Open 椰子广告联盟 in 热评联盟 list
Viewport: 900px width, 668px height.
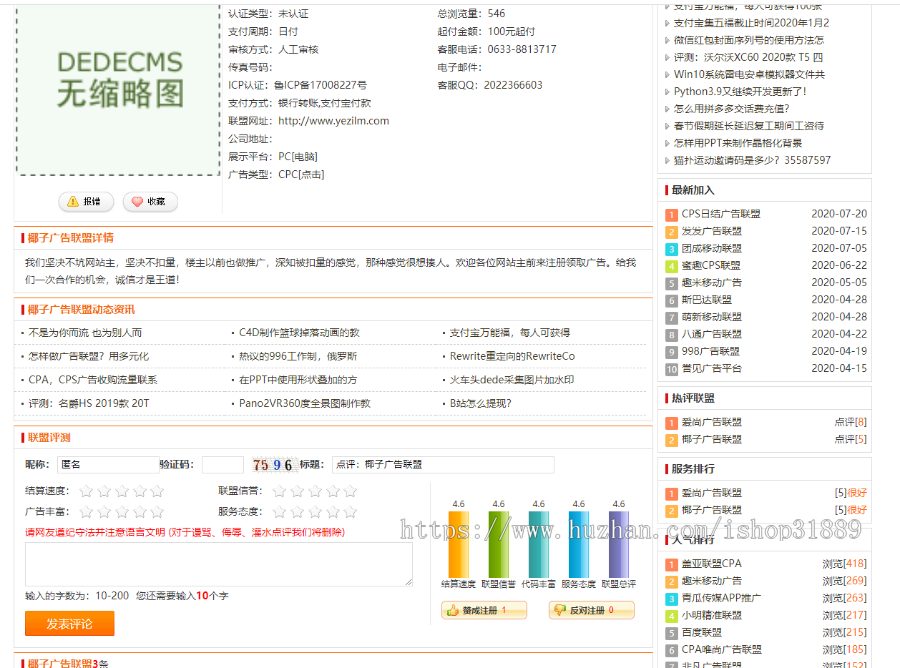[x=712, y=440]
